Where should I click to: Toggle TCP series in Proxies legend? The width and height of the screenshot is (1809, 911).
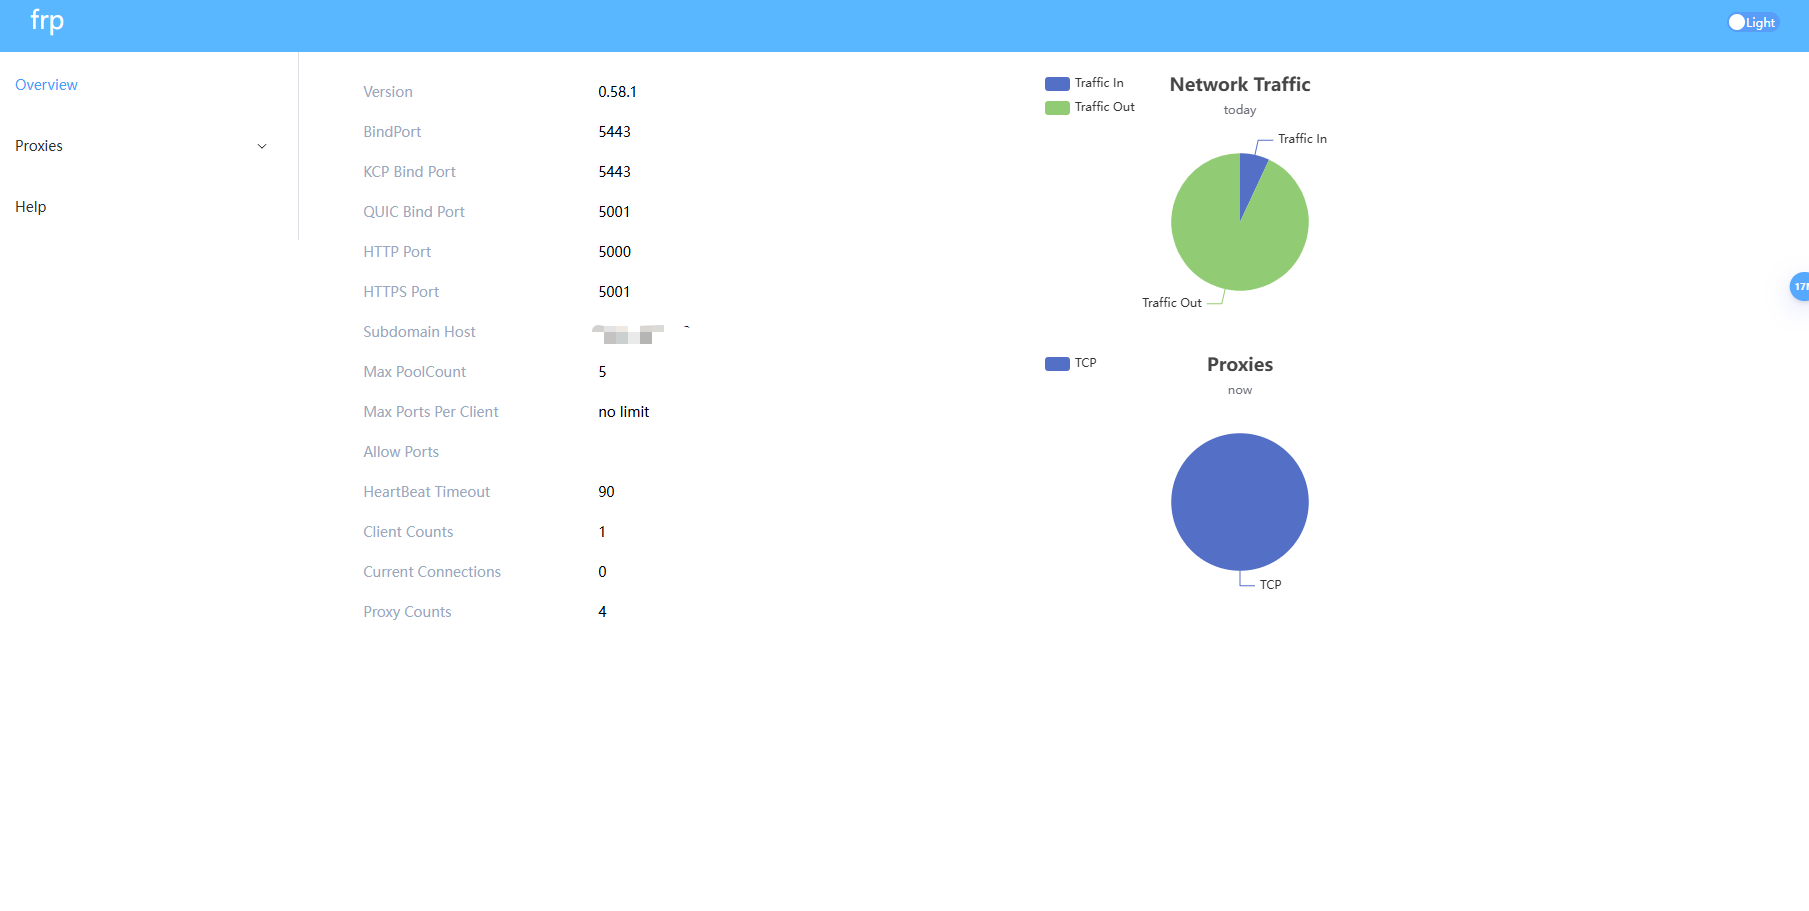coord(1071,363)
